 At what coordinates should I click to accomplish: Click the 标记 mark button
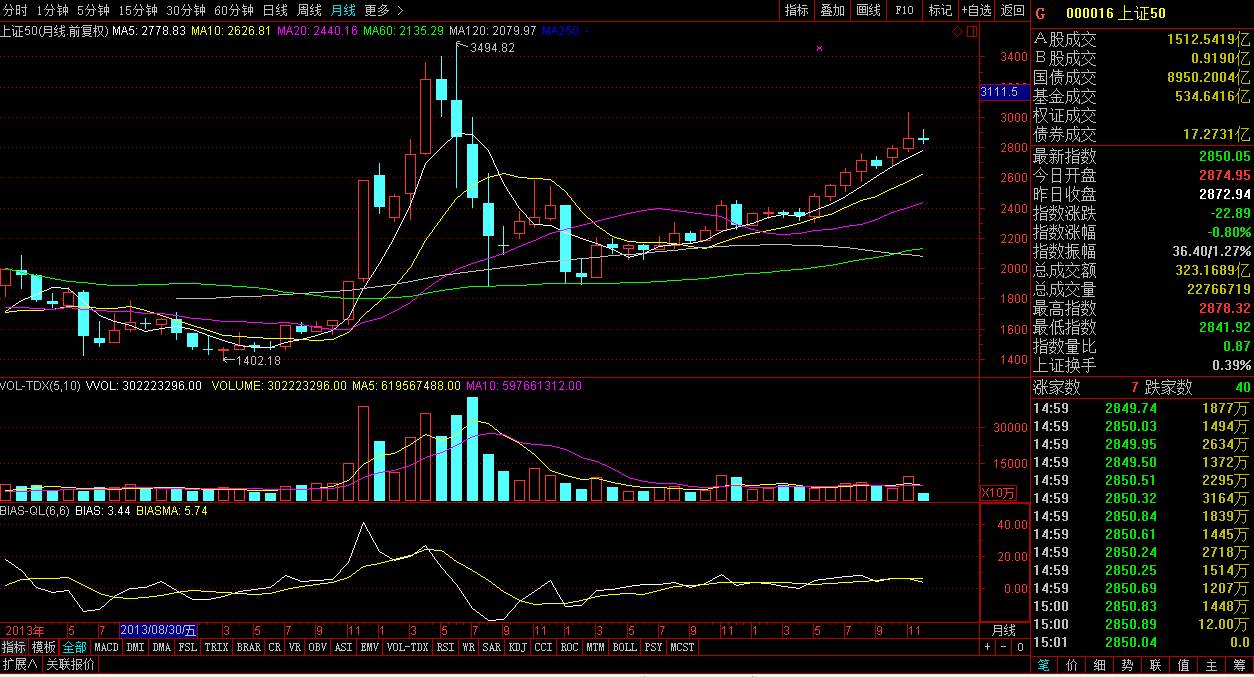click(940, 10)
